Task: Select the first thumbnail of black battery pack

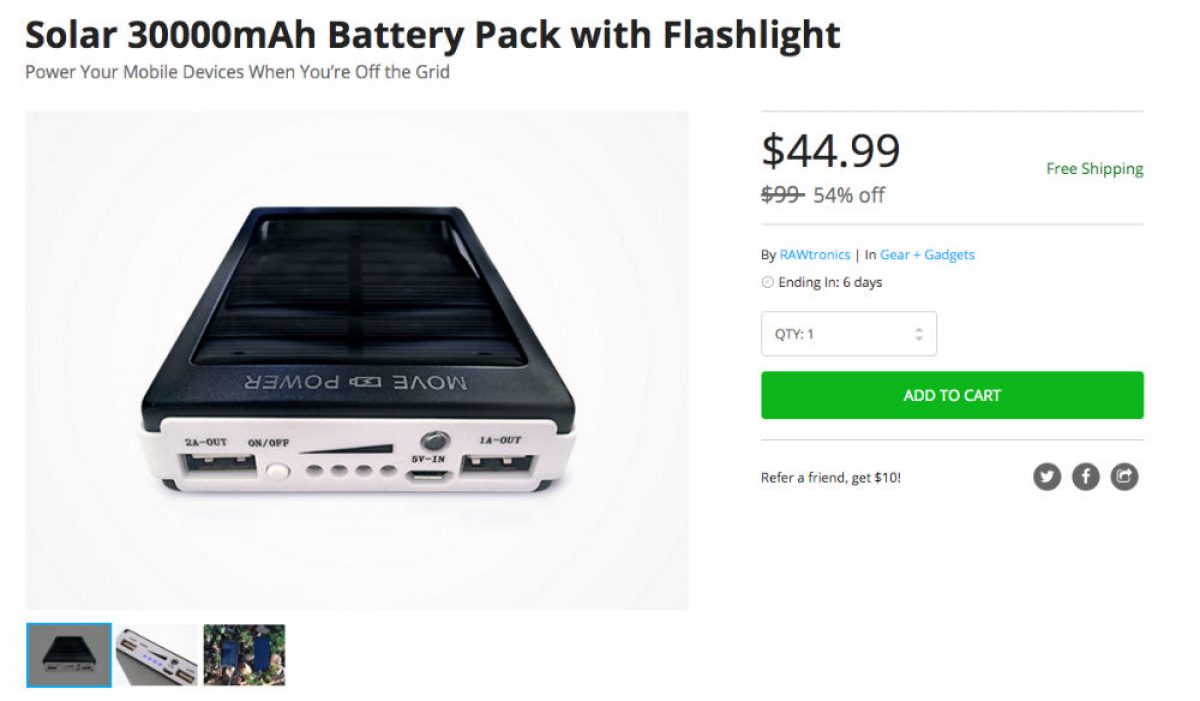Action: click(x=69, y=655)
